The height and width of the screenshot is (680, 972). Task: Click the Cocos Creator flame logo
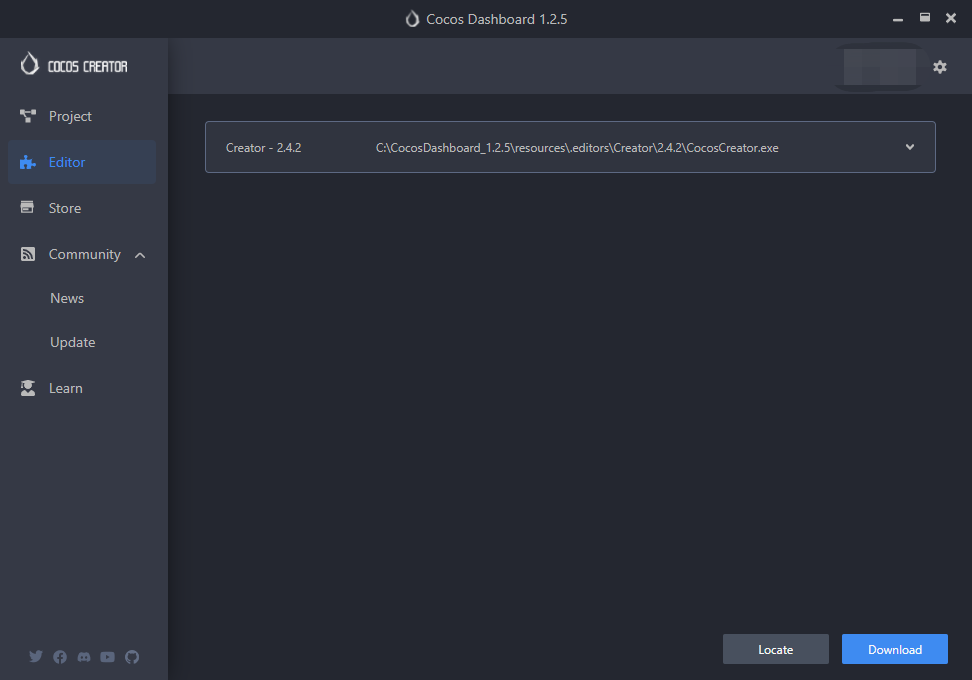click(x=29, y=64)
